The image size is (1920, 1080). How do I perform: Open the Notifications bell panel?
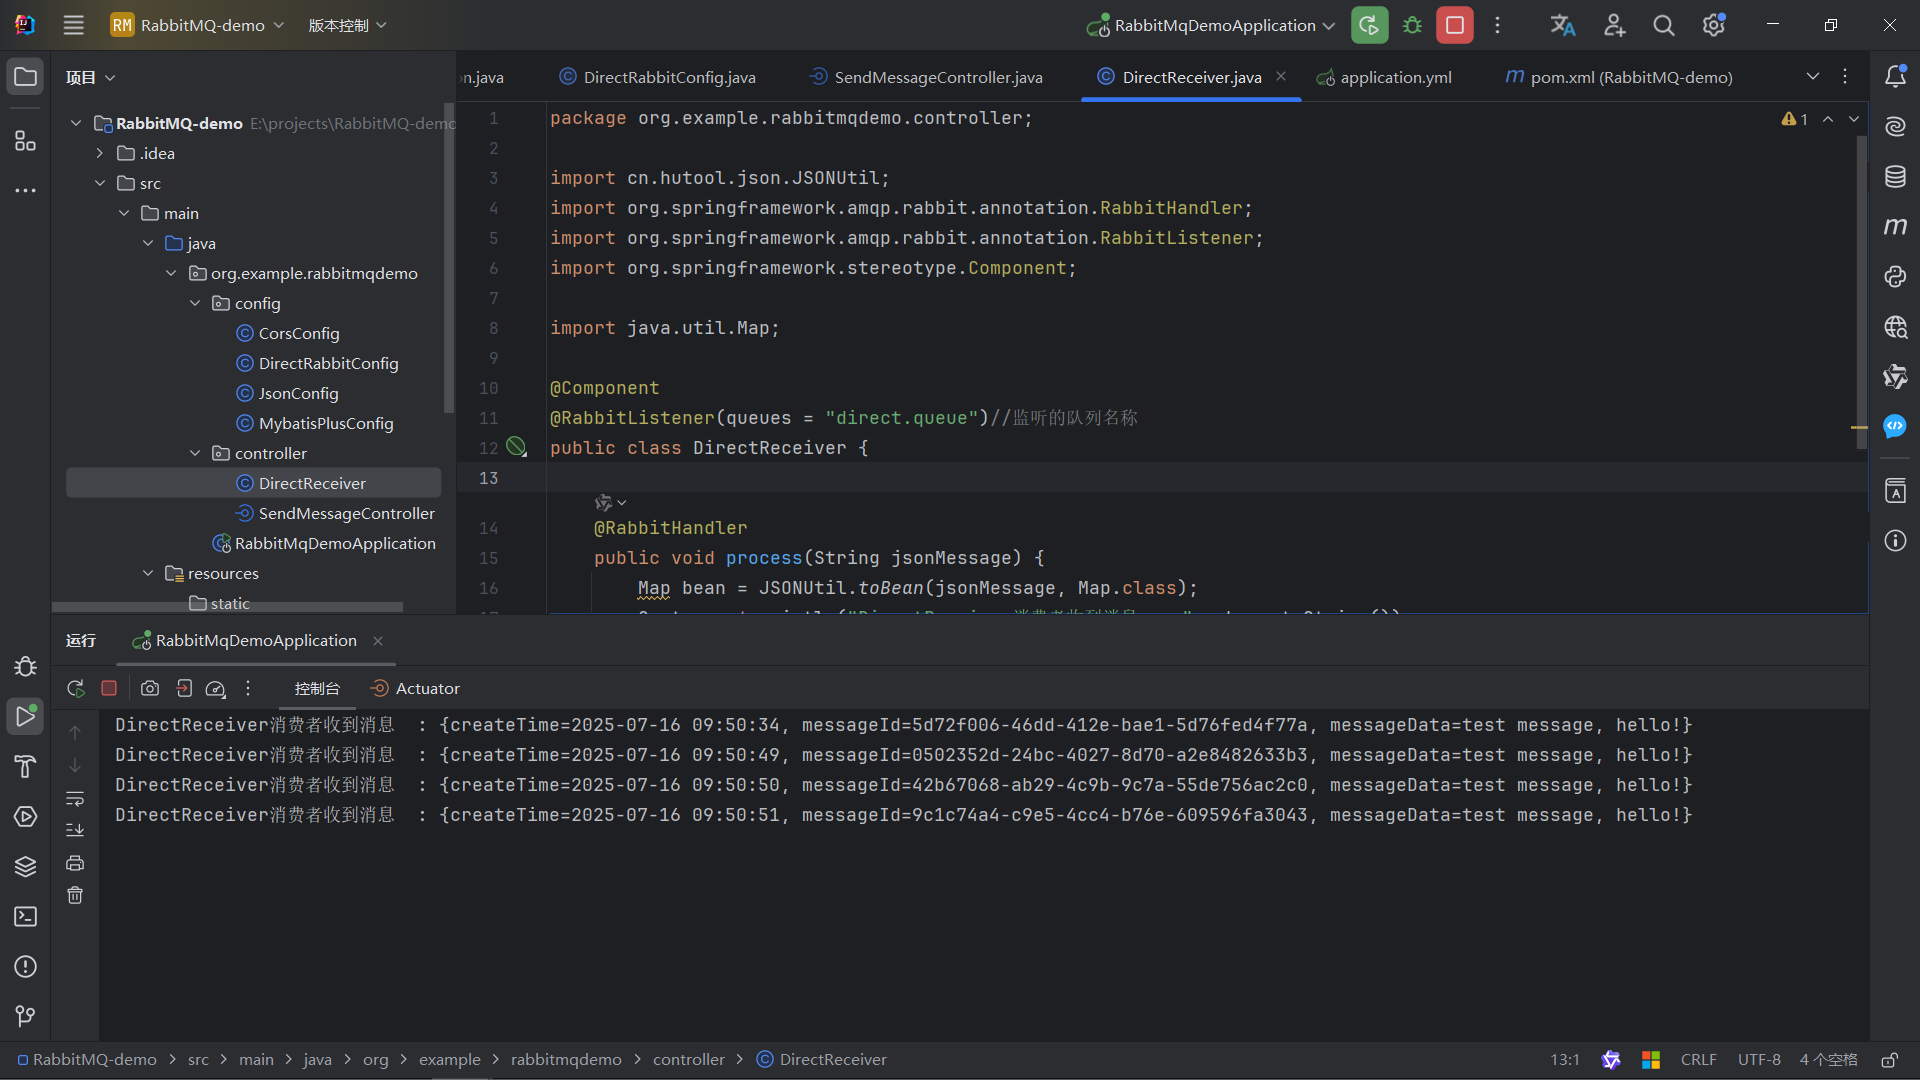pyautogui.click(x=1895, y=77)
